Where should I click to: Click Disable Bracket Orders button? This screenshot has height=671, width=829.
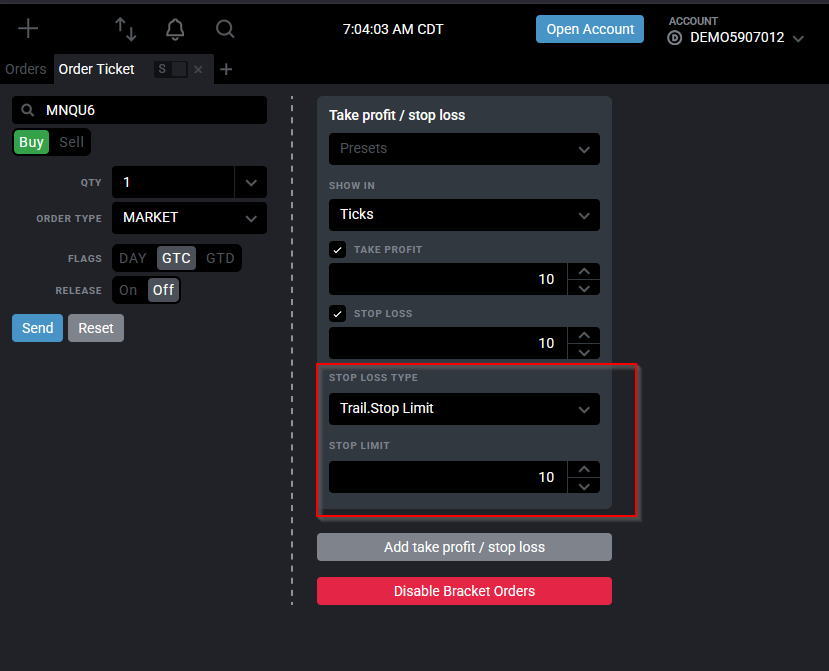coord(464,591)
